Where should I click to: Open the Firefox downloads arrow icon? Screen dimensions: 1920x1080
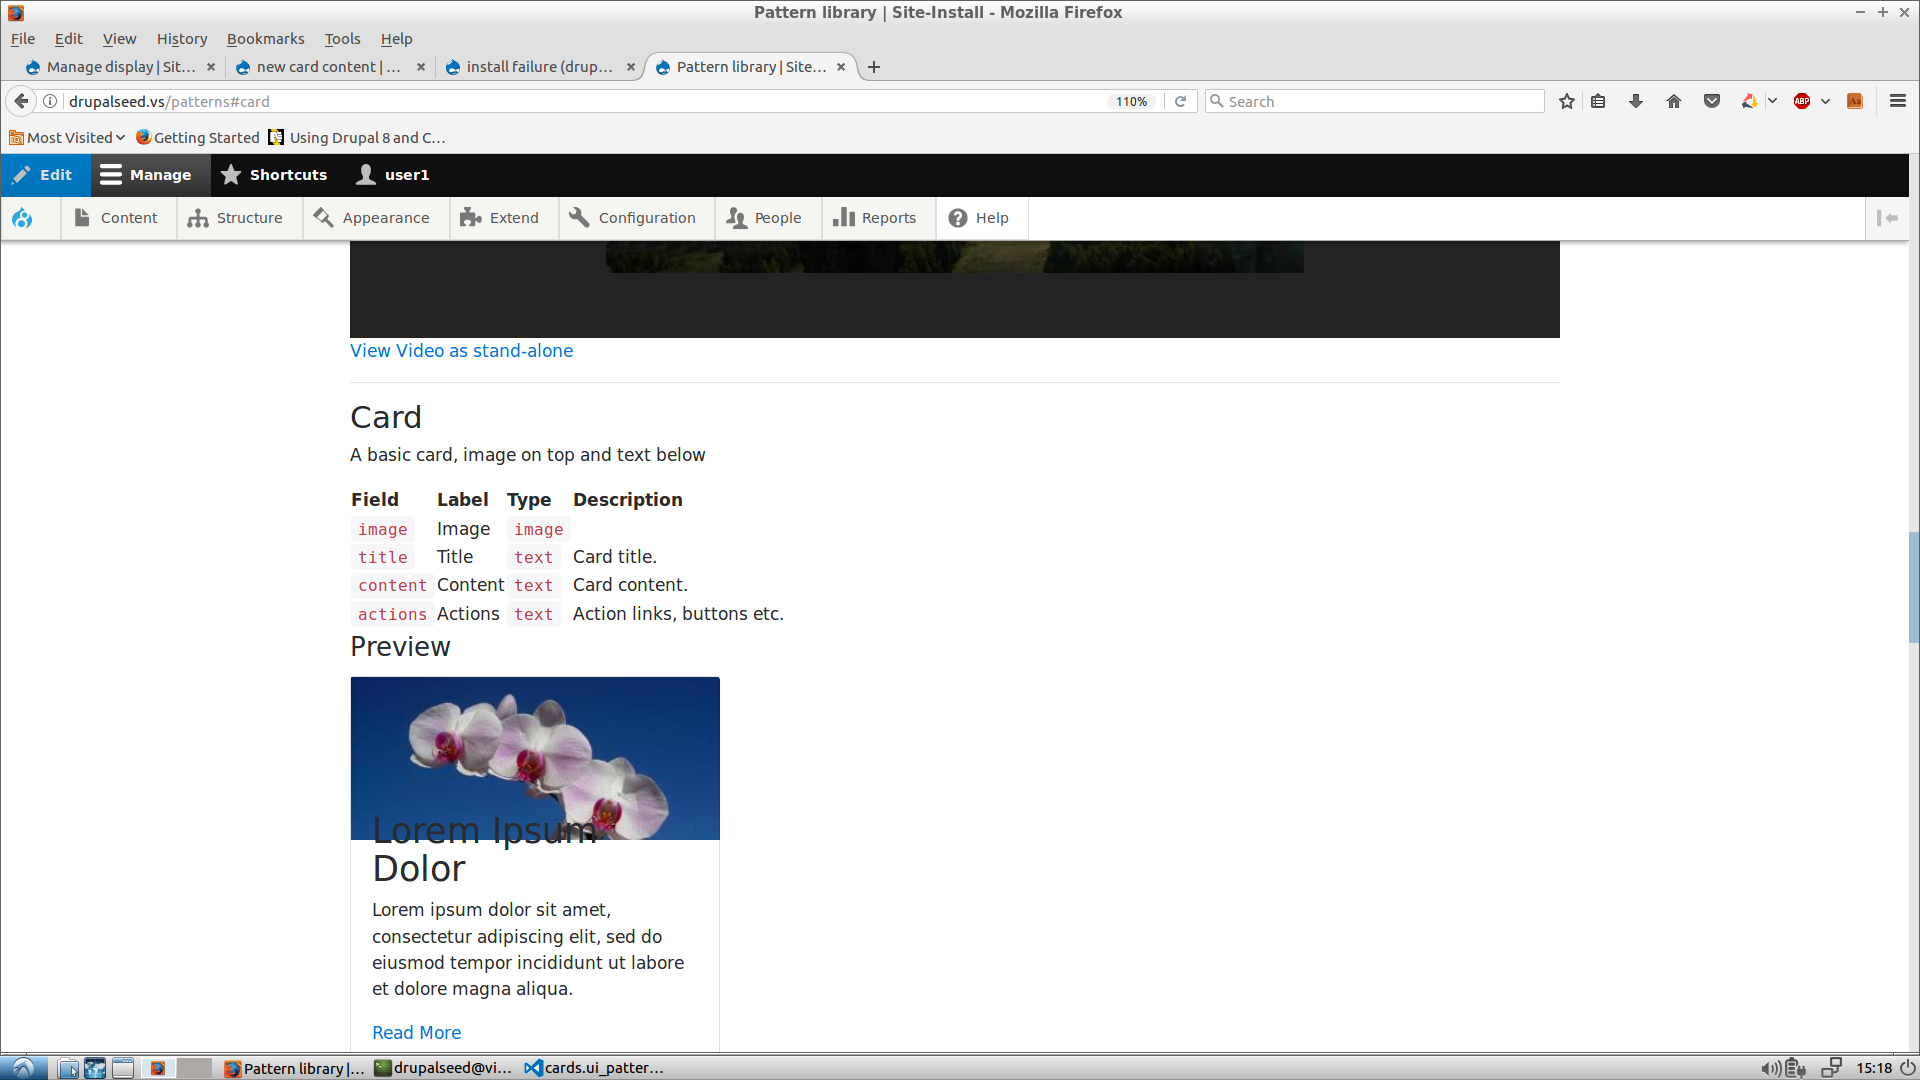(x=1636, y=101)
